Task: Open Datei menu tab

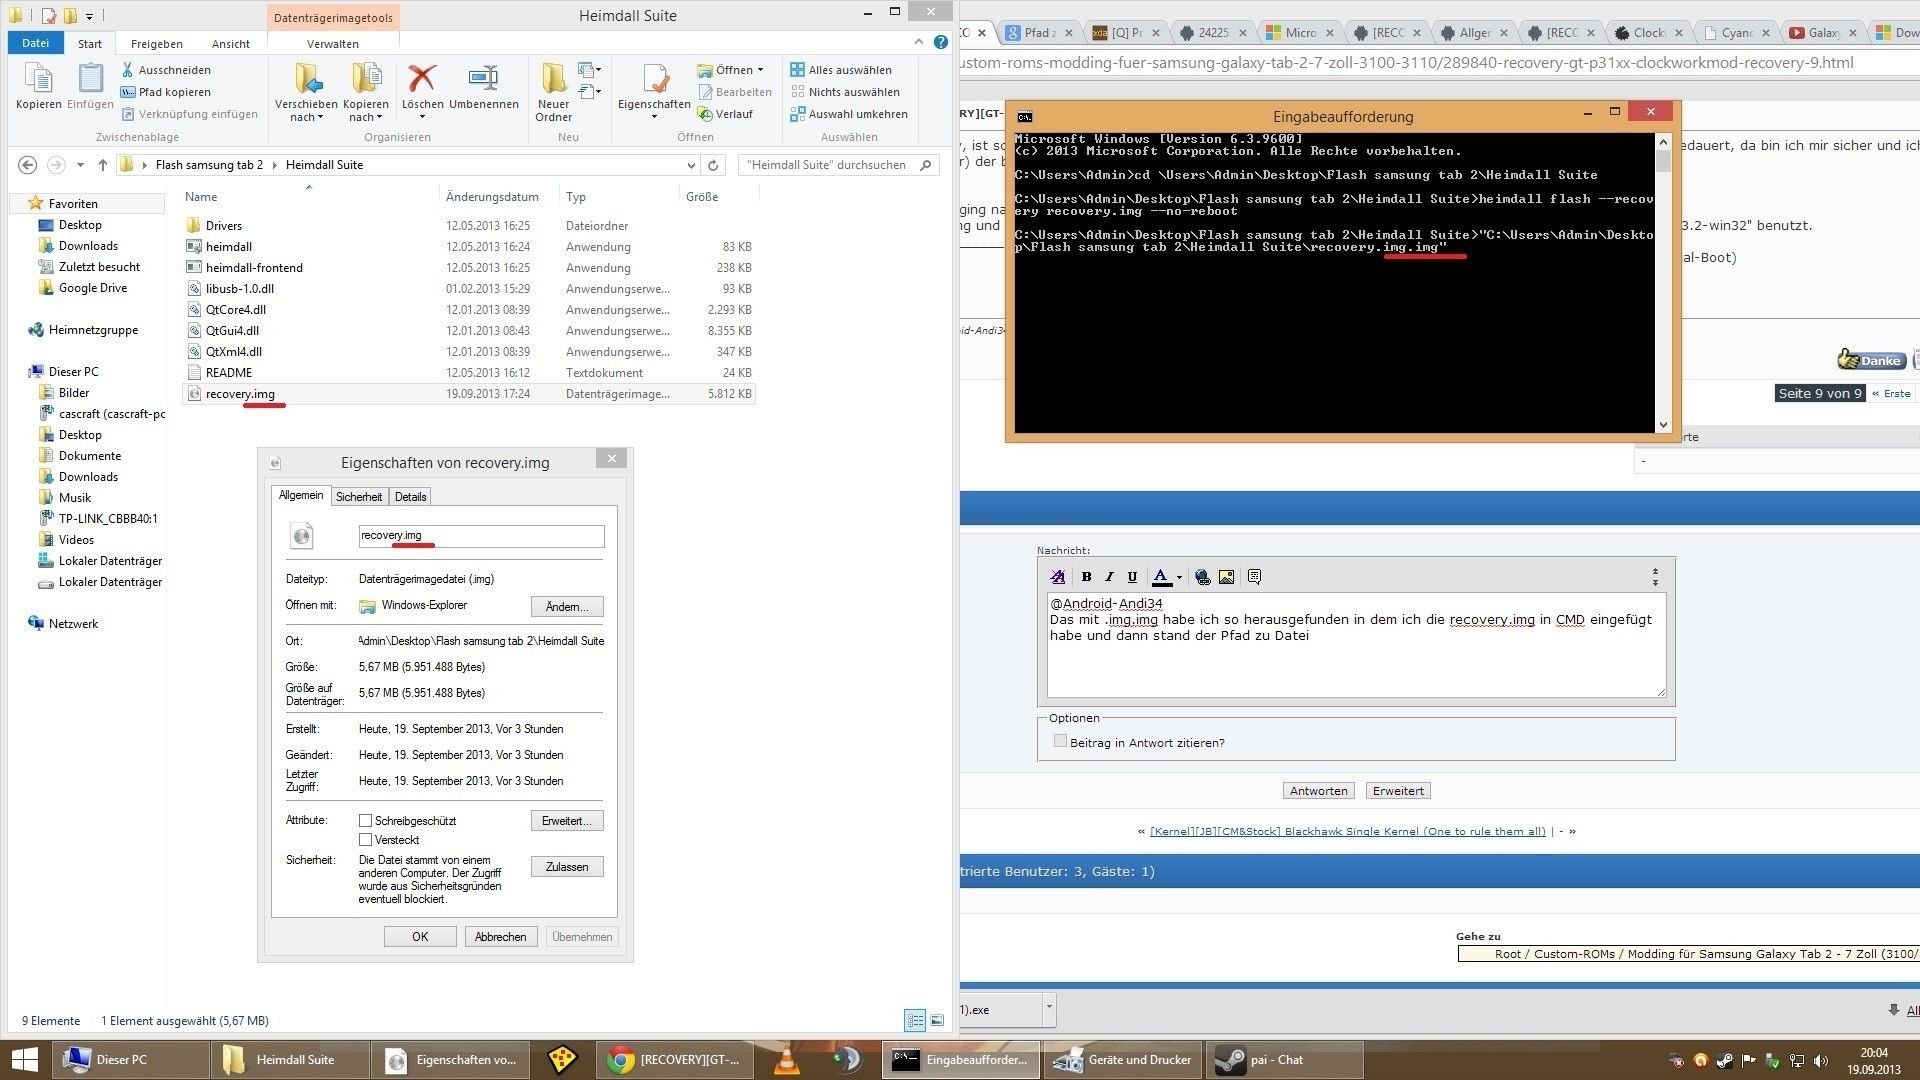Action: (x=35, y=43)
